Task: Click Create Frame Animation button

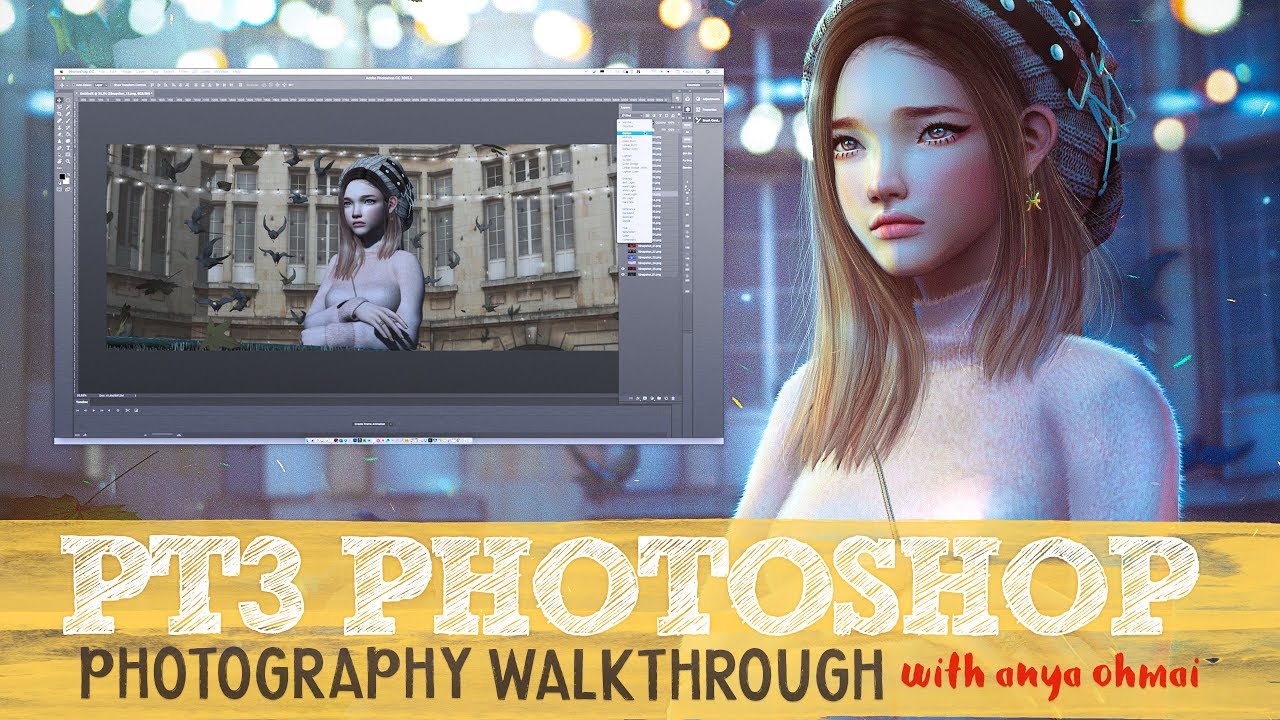Action: [x=369, y=424]
